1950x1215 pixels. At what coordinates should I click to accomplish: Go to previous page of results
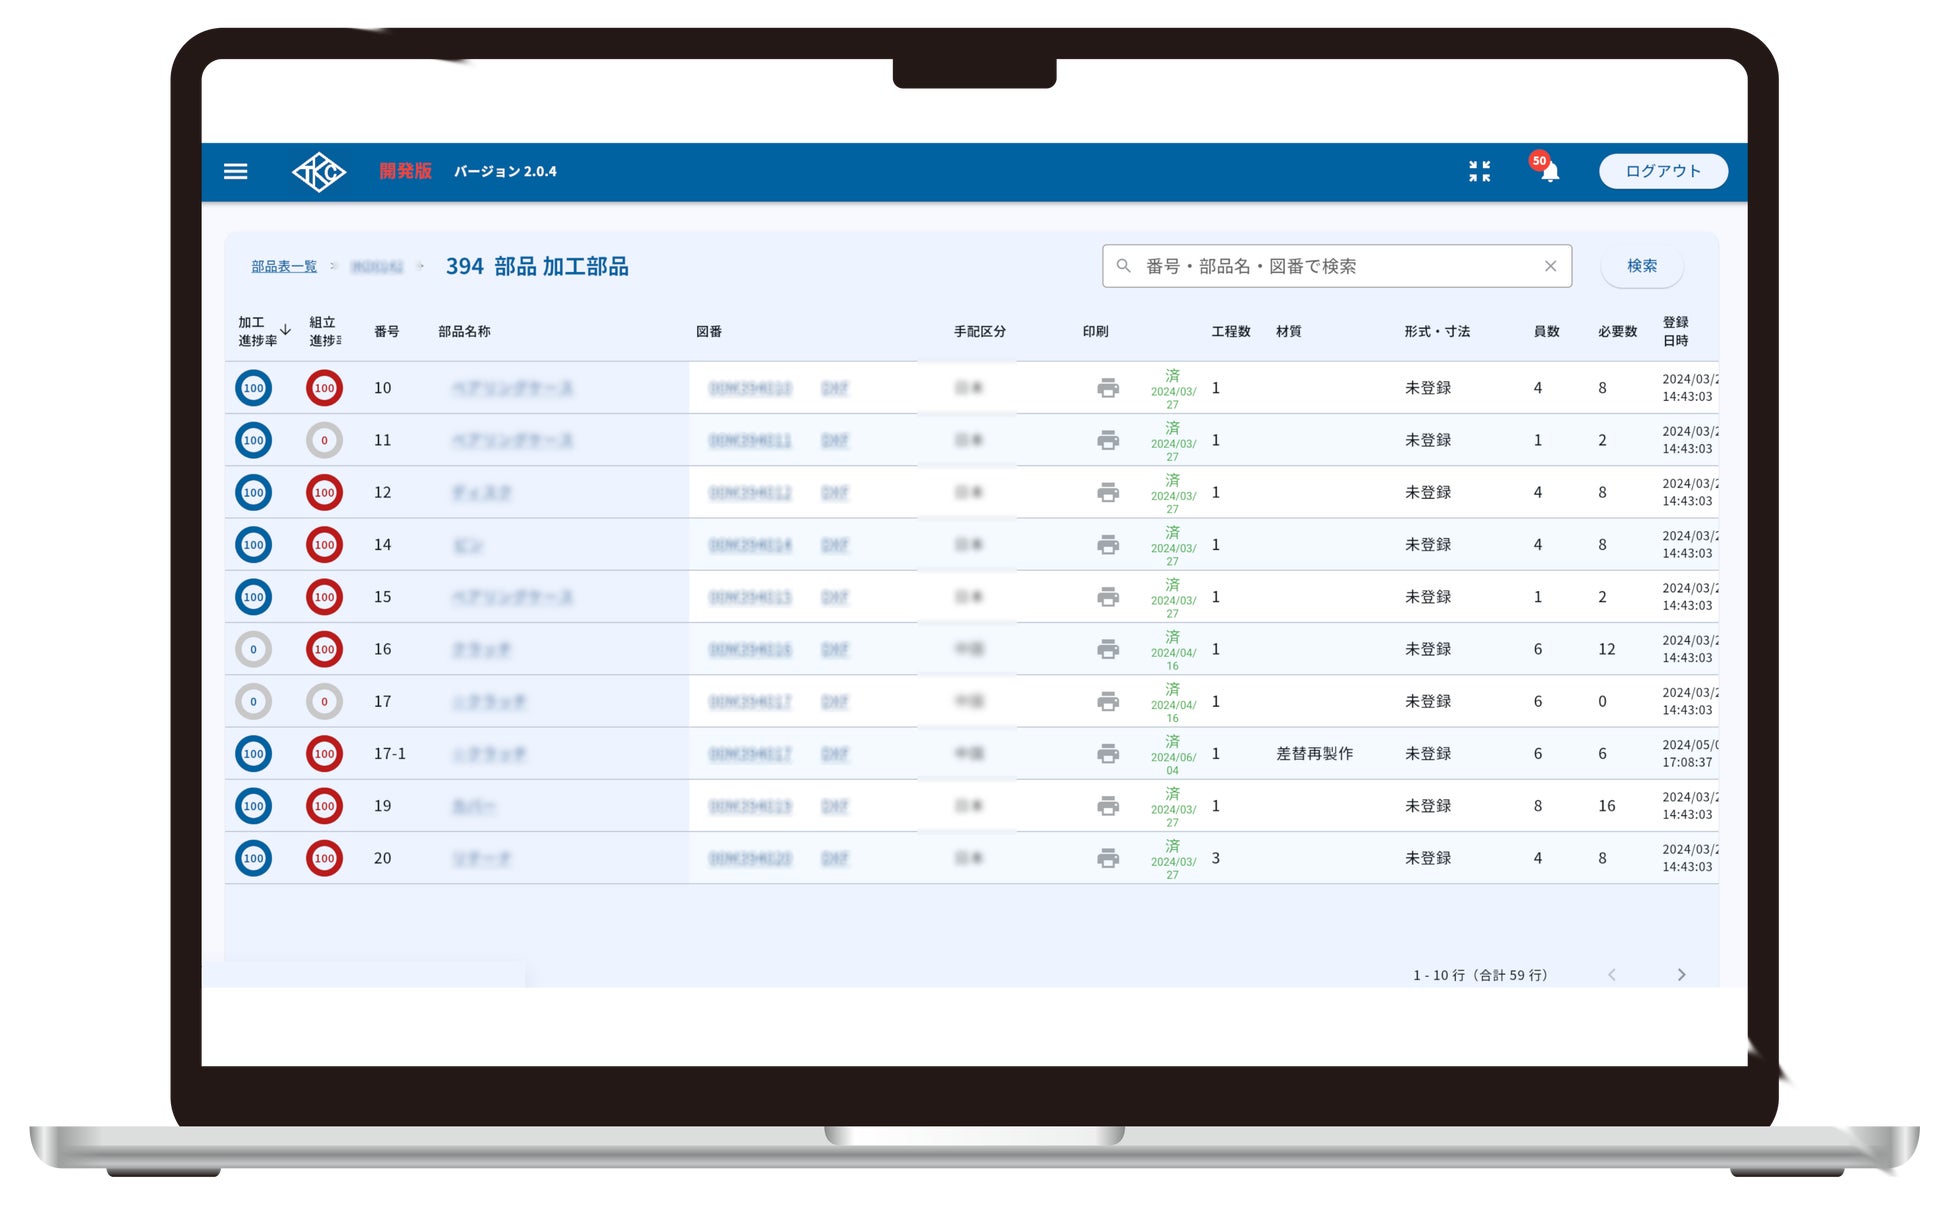(1612, 975)
